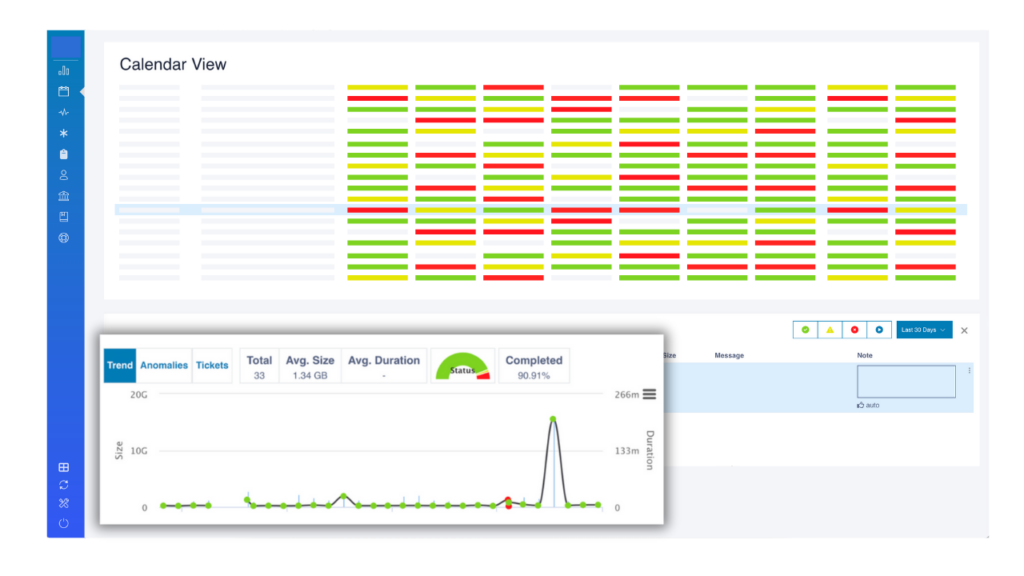This screenshot has height=576, width=1024.
Task: Open the crossed tools settings icon
Action: pos(63,504)
